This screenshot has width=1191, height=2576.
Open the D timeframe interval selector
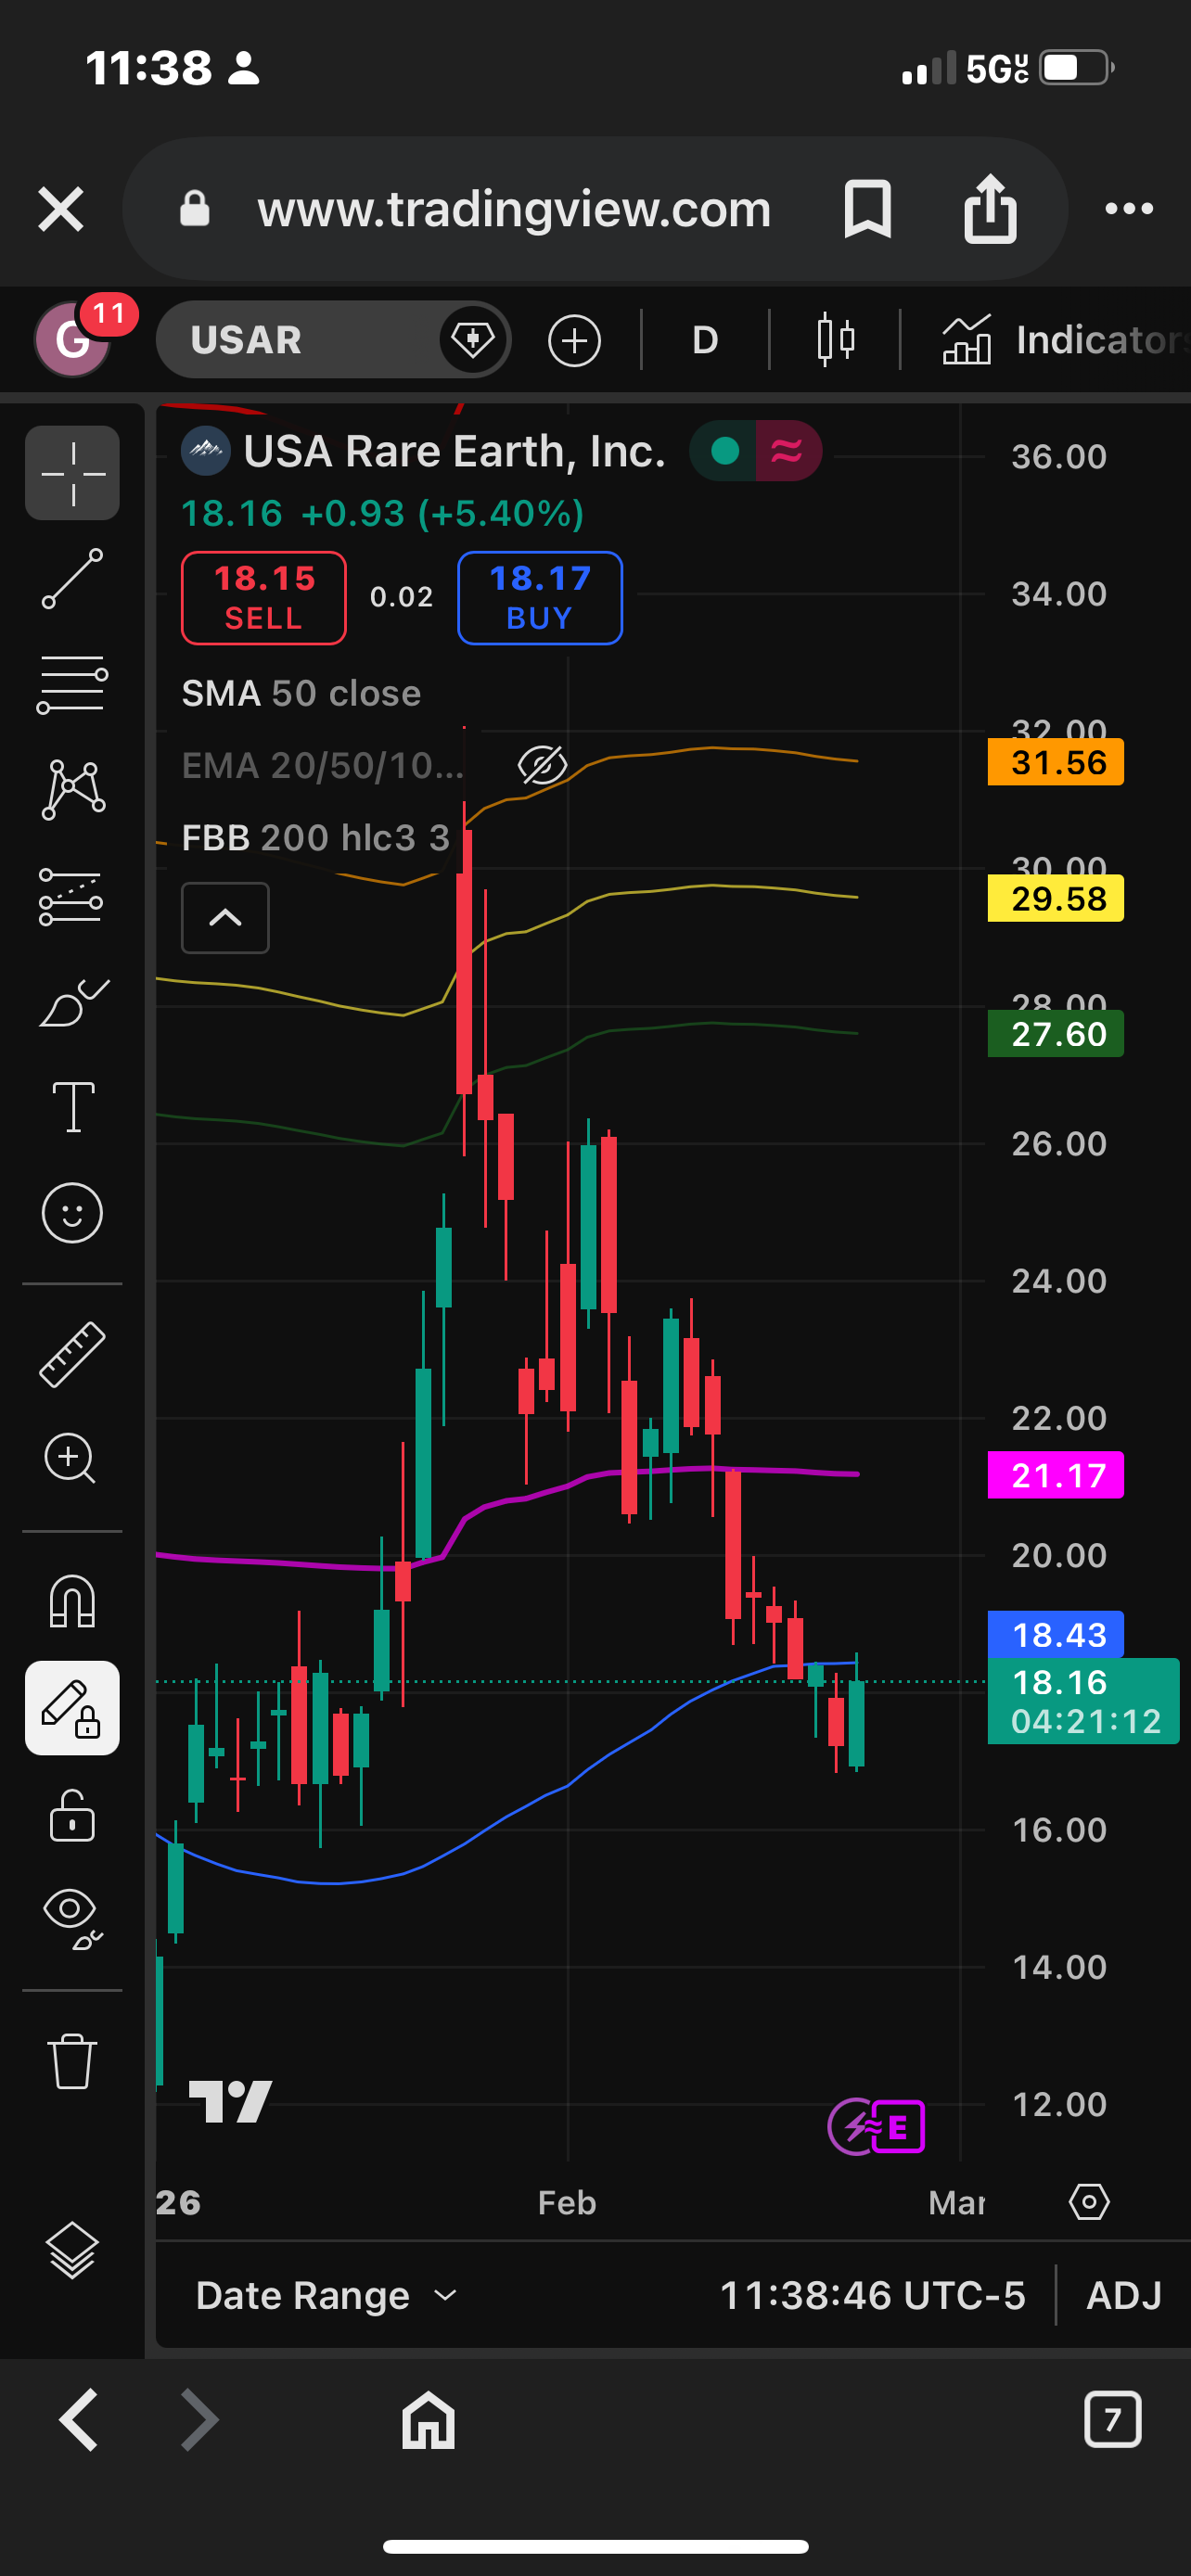705,340
